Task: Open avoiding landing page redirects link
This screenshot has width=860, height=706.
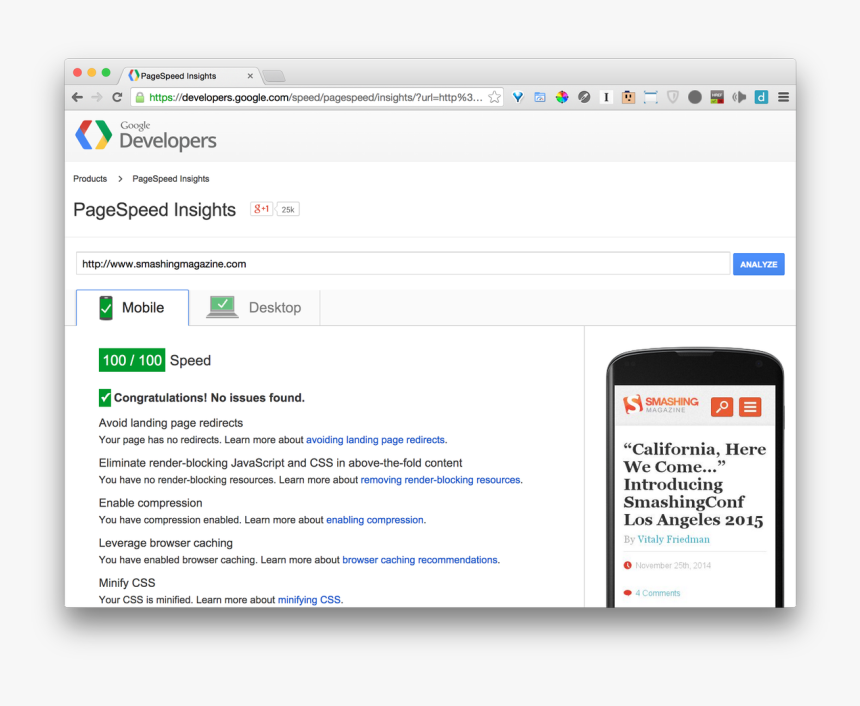Action: point(375,440)
